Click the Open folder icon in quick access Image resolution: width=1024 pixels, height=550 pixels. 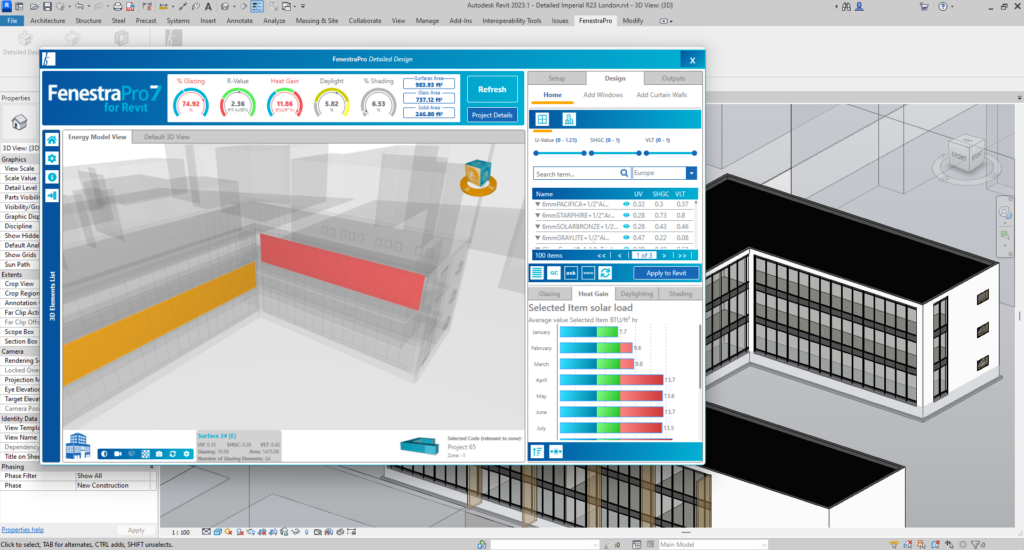34,6
